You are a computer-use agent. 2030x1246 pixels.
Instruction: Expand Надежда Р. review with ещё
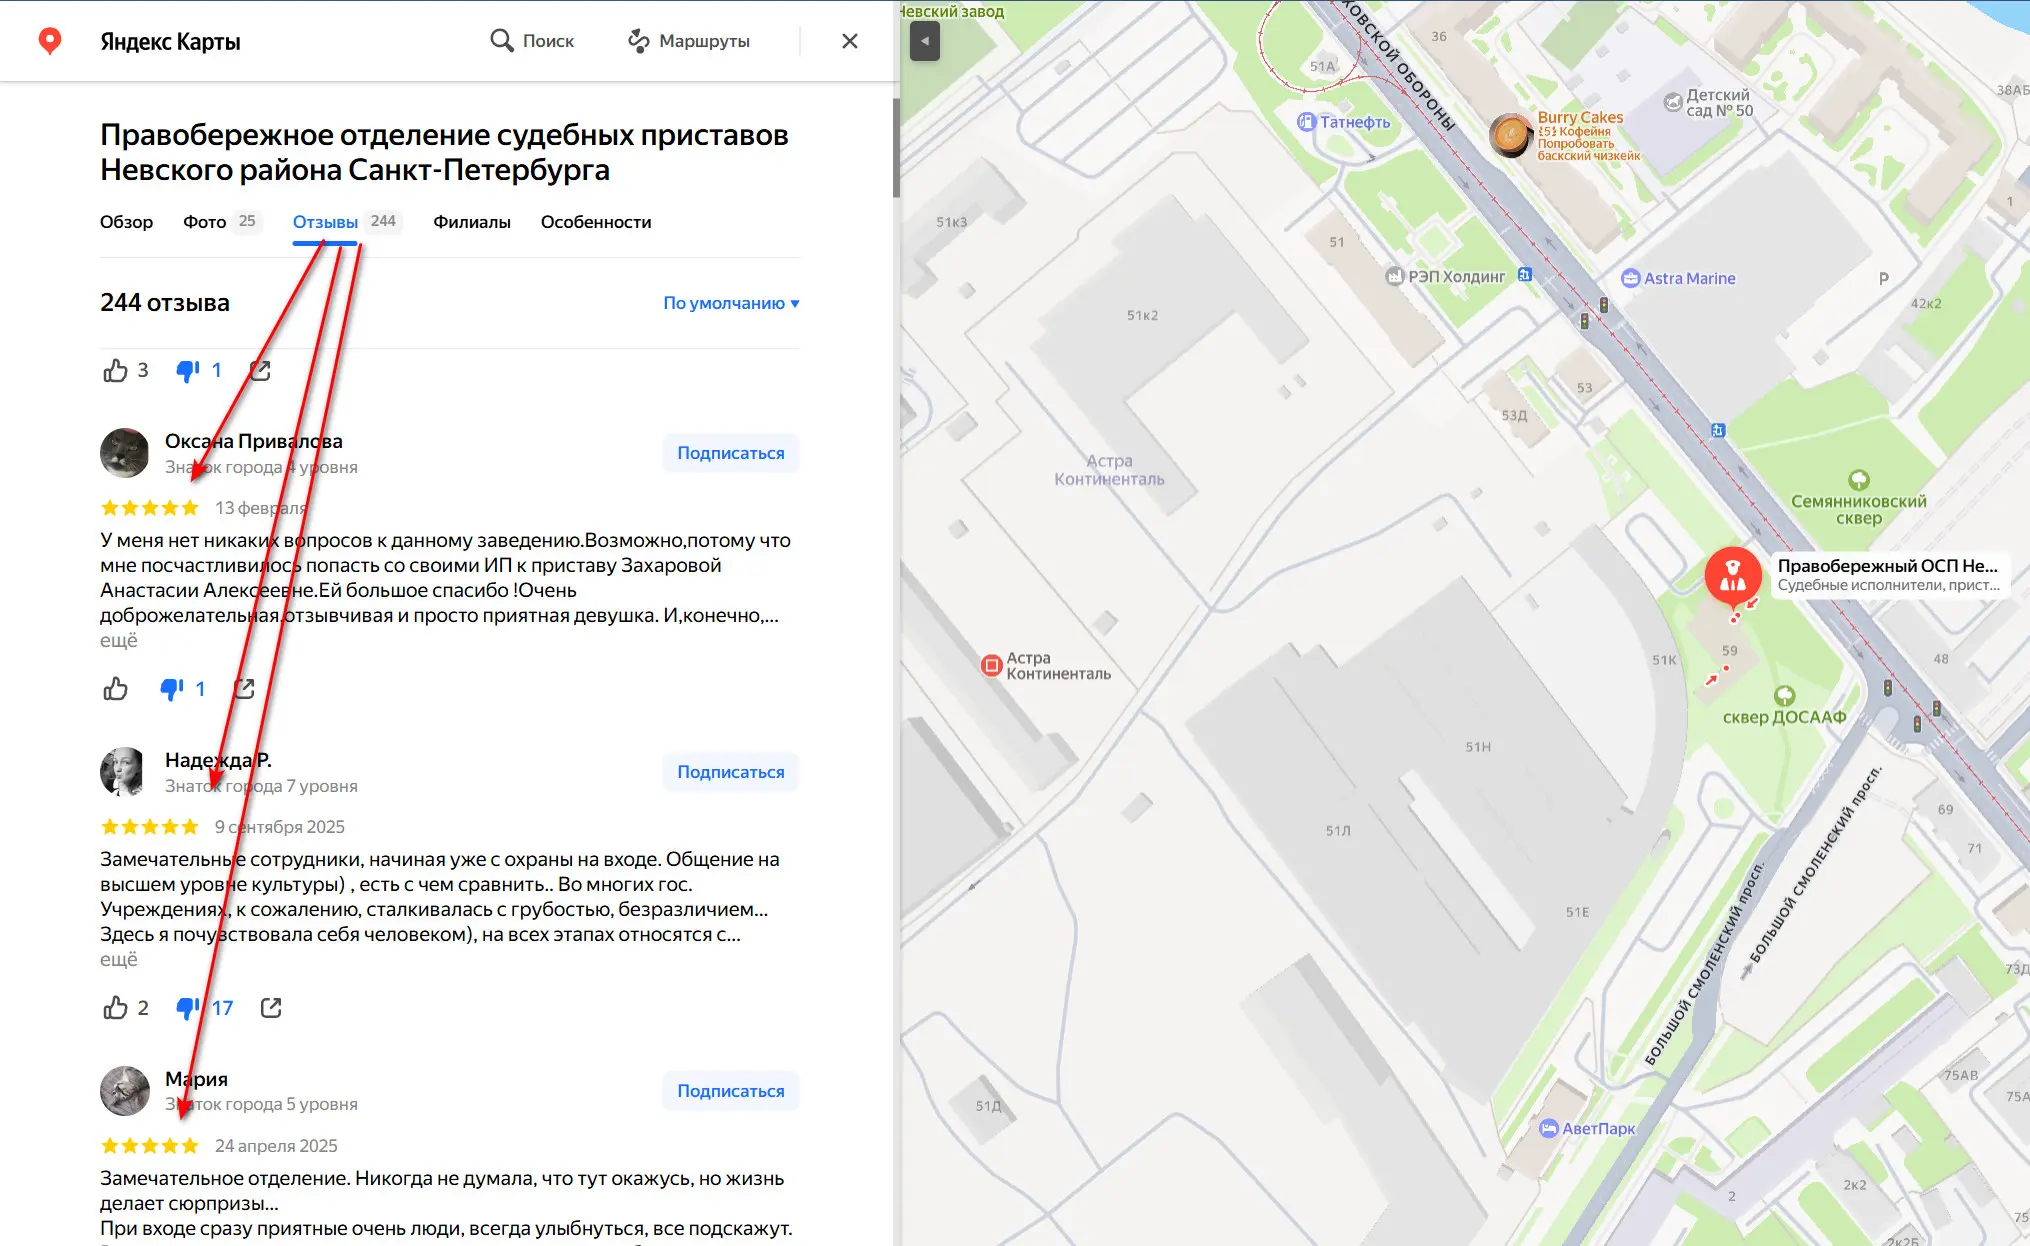[x=118, y=960]
